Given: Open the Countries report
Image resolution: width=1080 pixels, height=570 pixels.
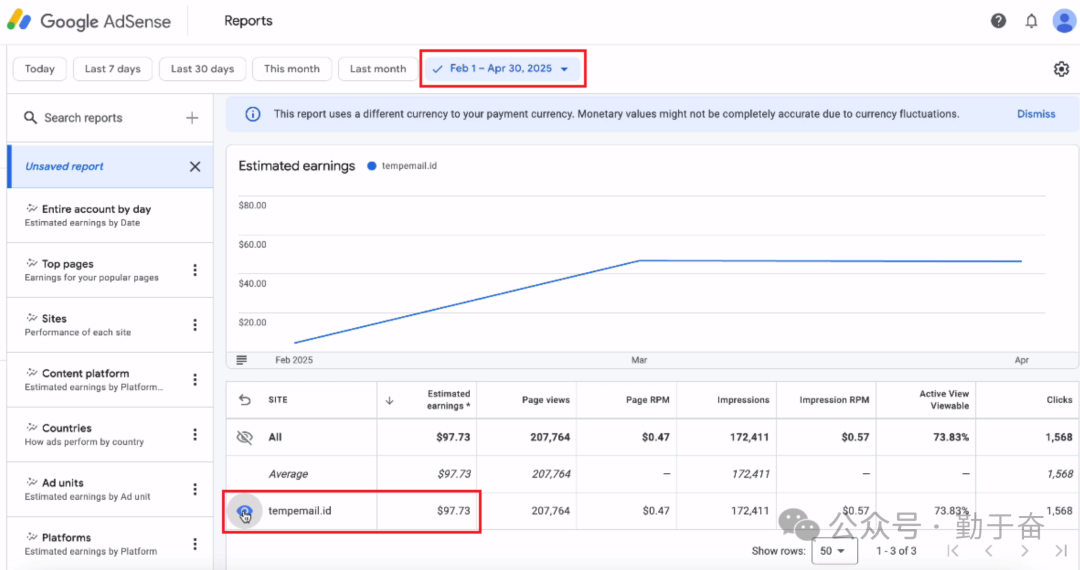Looking at the screenshot, I should (110, 434).
